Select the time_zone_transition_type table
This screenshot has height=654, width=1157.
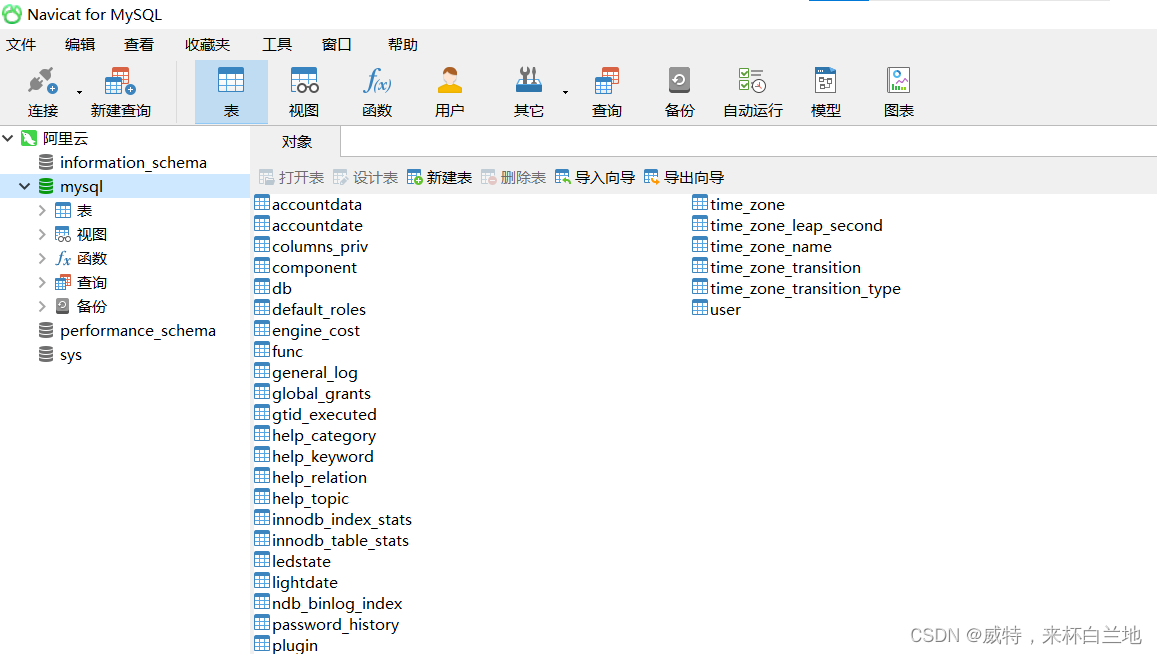[x=796, y=289]
